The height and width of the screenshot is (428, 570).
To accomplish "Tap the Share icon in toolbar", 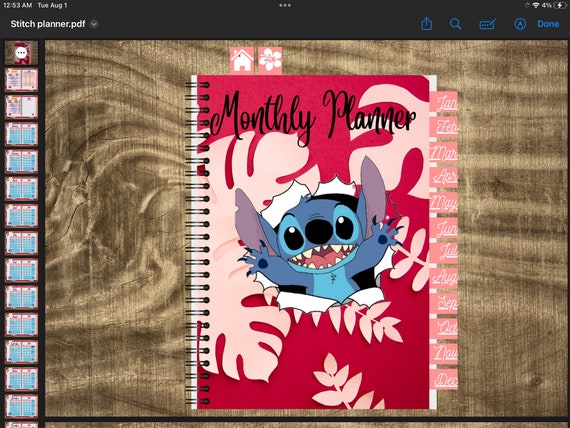I will coord(426,24).
